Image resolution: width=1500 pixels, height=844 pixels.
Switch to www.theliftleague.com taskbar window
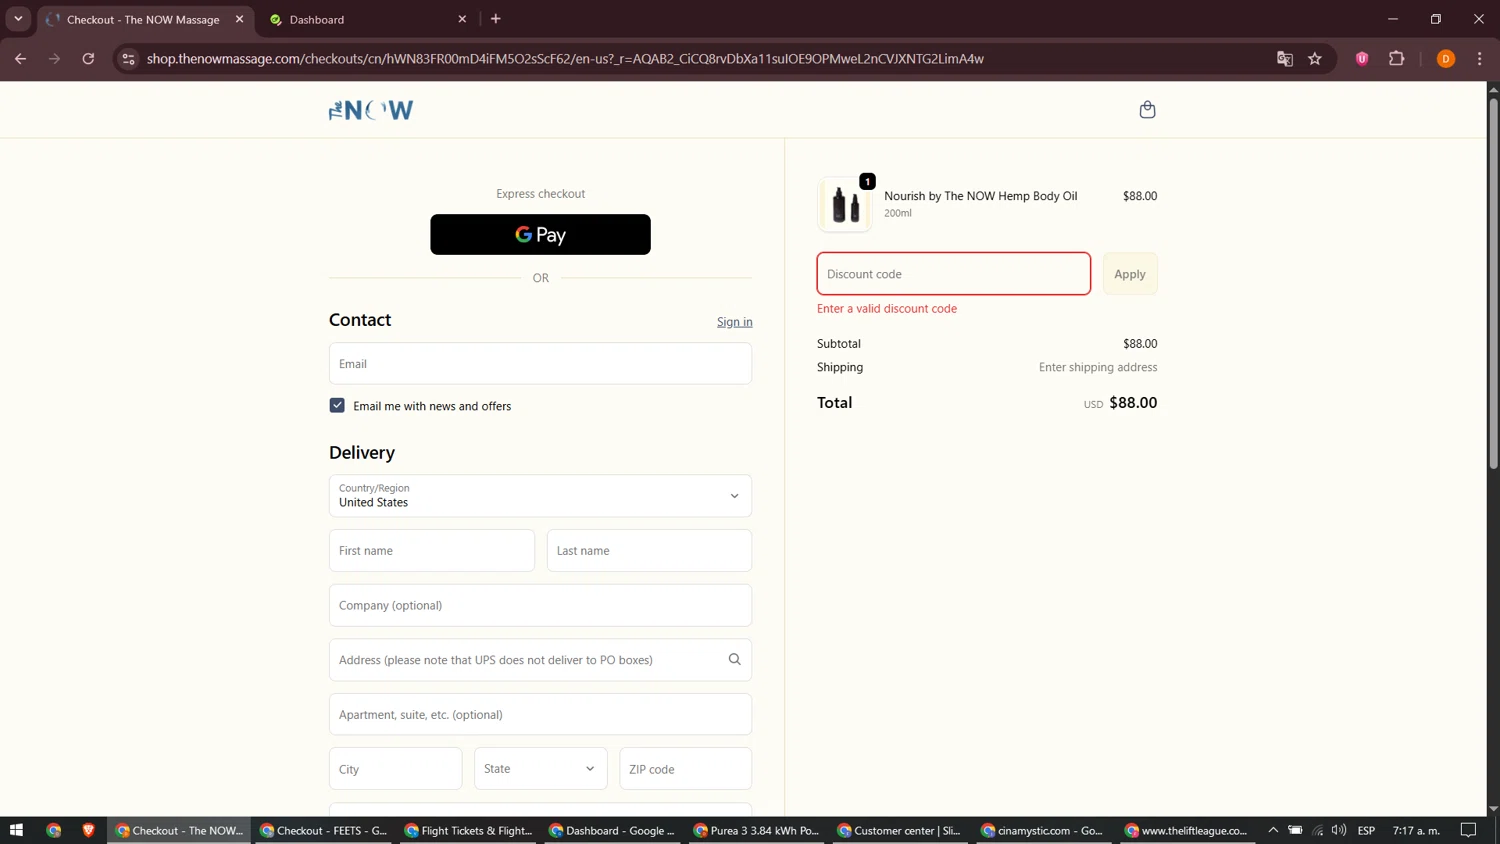(x=1189, y=830)
